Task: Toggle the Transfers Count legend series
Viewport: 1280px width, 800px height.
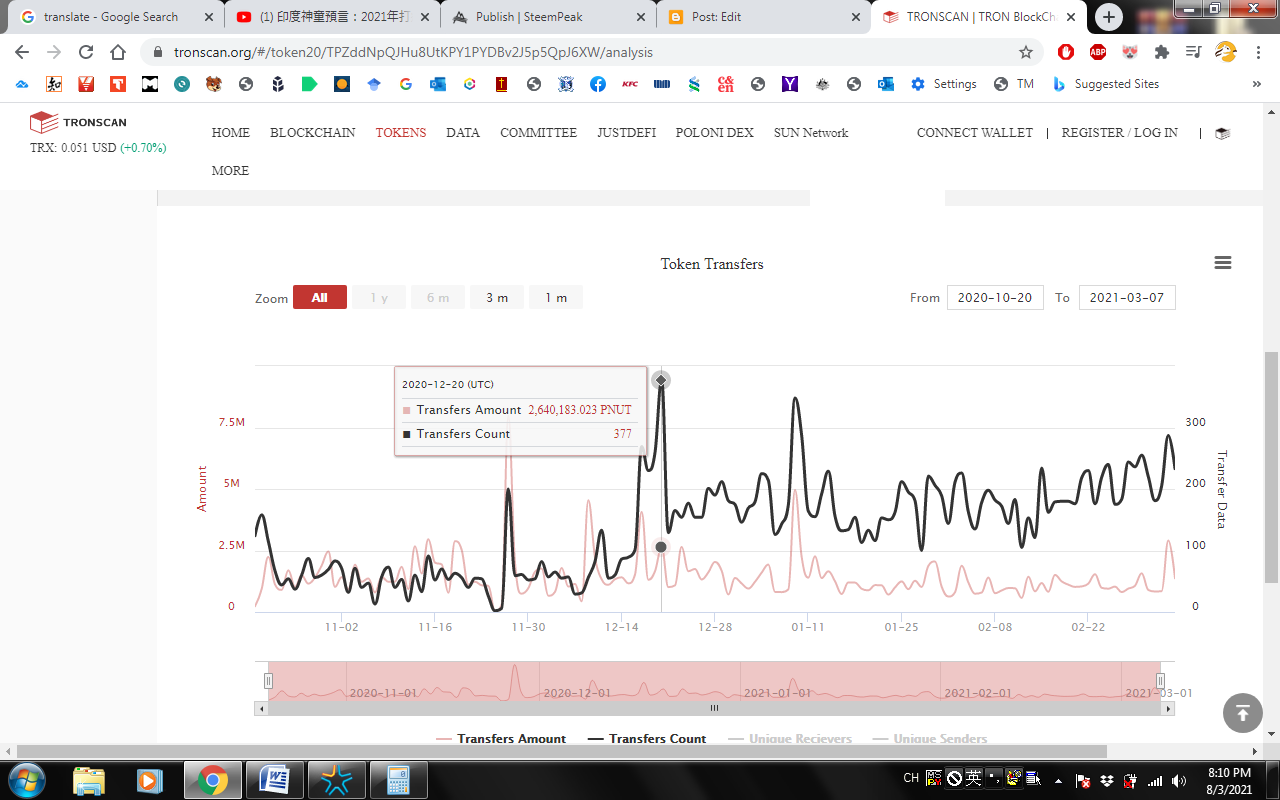Action: (647, 739)
